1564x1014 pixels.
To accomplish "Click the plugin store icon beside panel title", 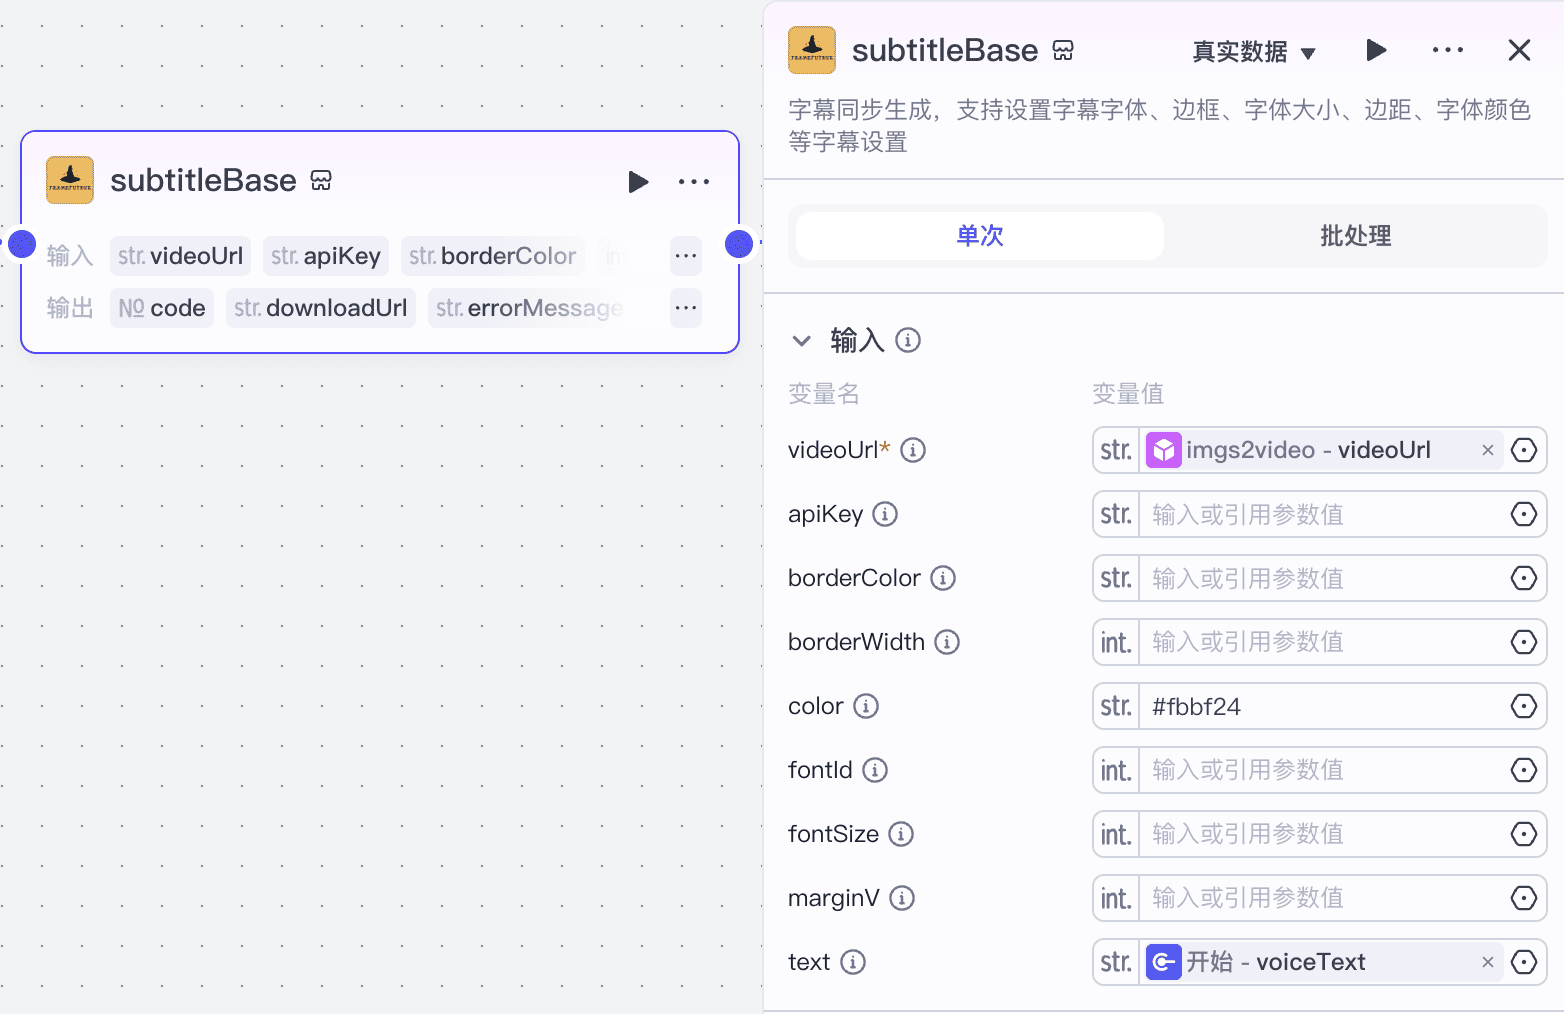I will (x=1063, y=51).
